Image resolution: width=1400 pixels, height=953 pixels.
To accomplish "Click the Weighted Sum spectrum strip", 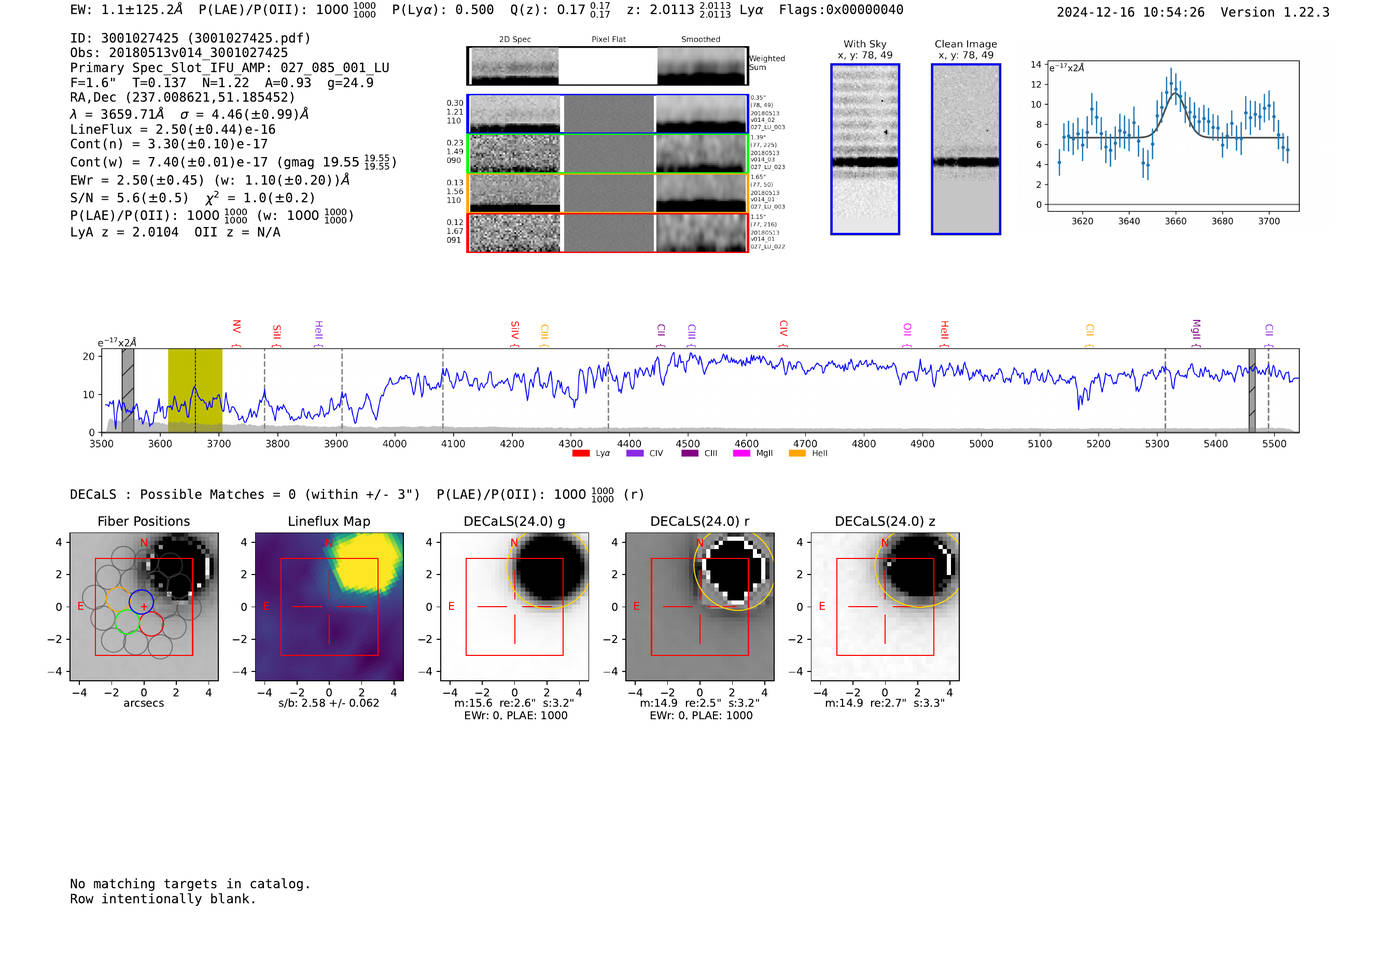I will click(x=608, y=66).
